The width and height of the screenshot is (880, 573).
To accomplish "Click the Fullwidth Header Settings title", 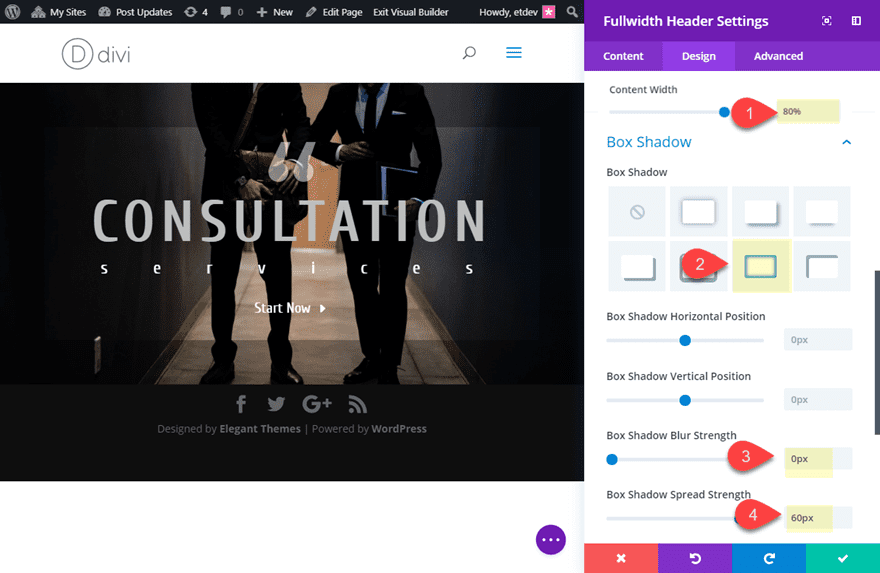I will point(685,21).
